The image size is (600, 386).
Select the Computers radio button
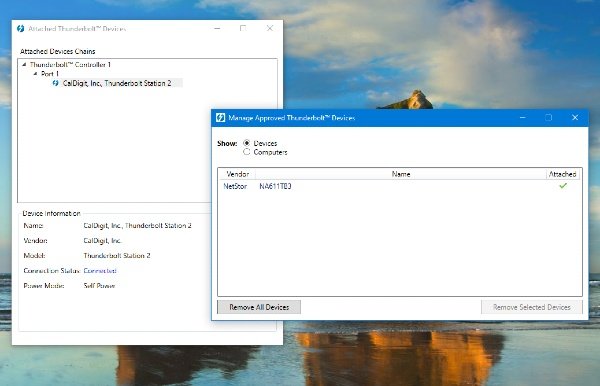point(247,152)
